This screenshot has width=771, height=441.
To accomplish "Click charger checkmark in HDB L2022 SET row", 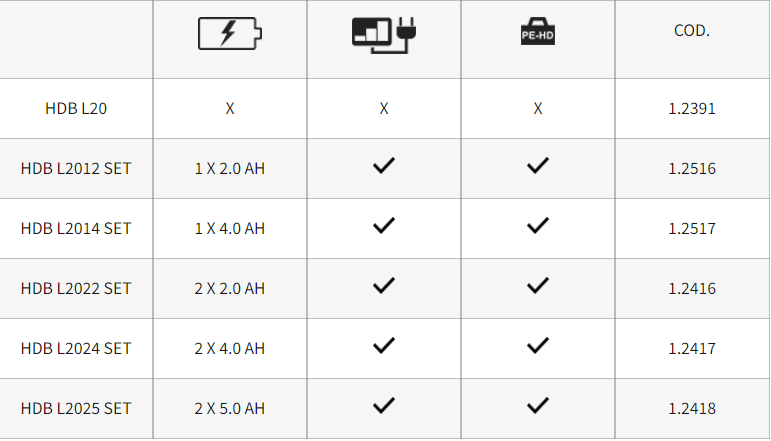I will click(x=384, y=286).
